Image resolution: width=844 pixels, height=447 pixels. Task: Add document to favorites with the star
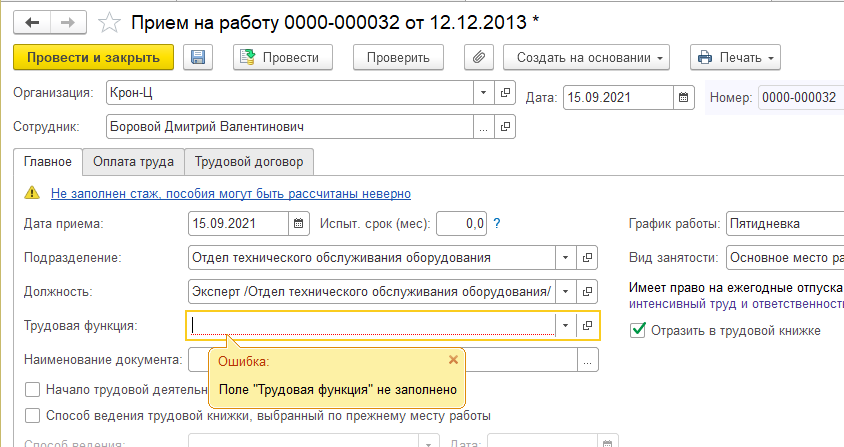tap(109, 23)
